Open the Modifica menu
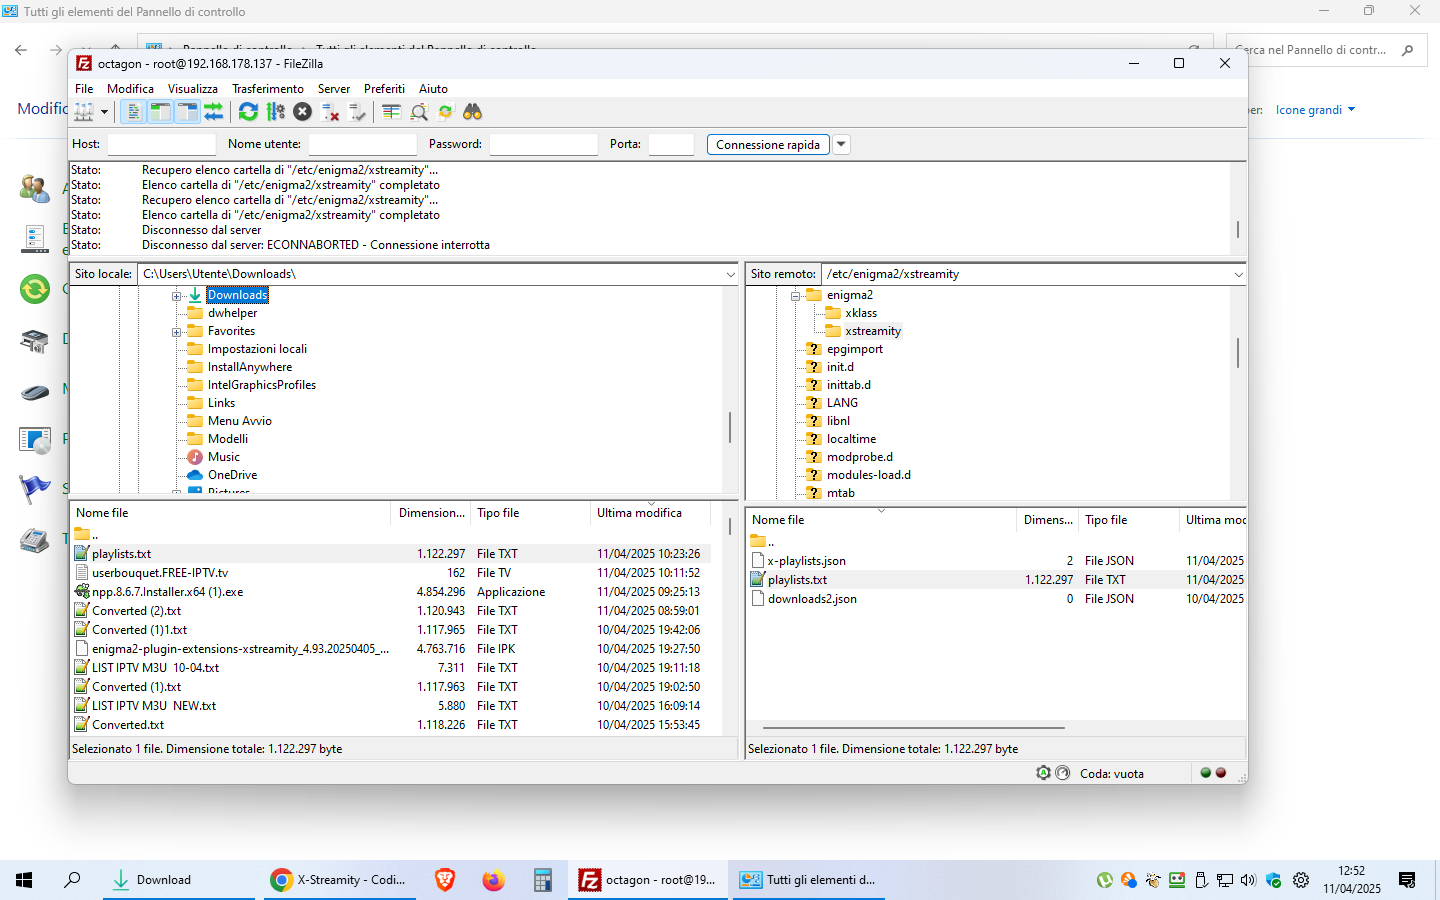 click(130, 89)
